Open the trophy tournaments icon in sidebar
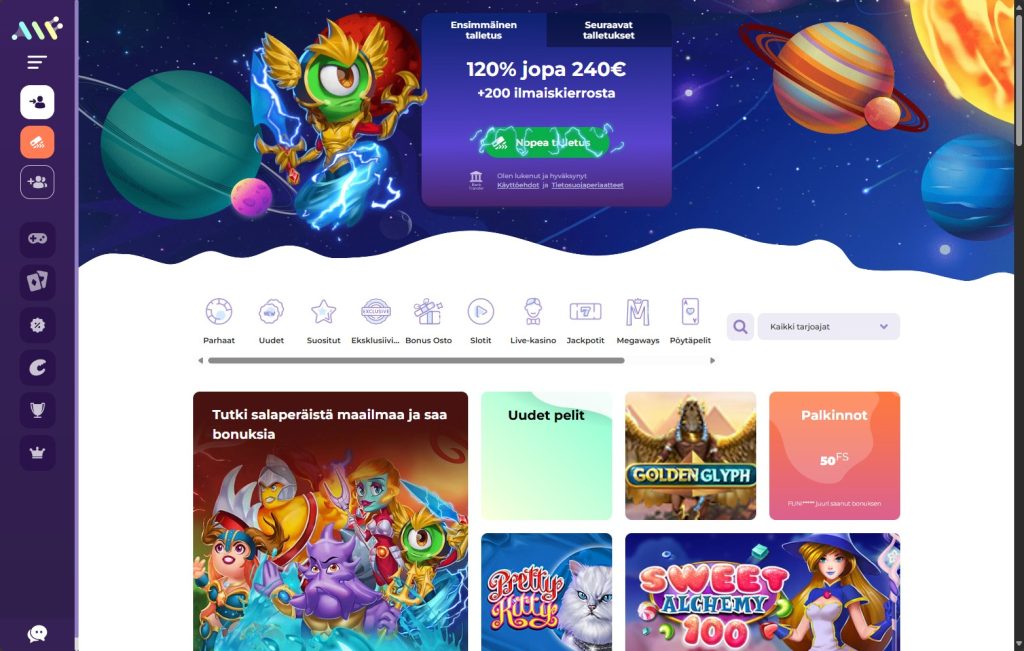This screenshot has width=1024, height=651. [x=37, y=409]
